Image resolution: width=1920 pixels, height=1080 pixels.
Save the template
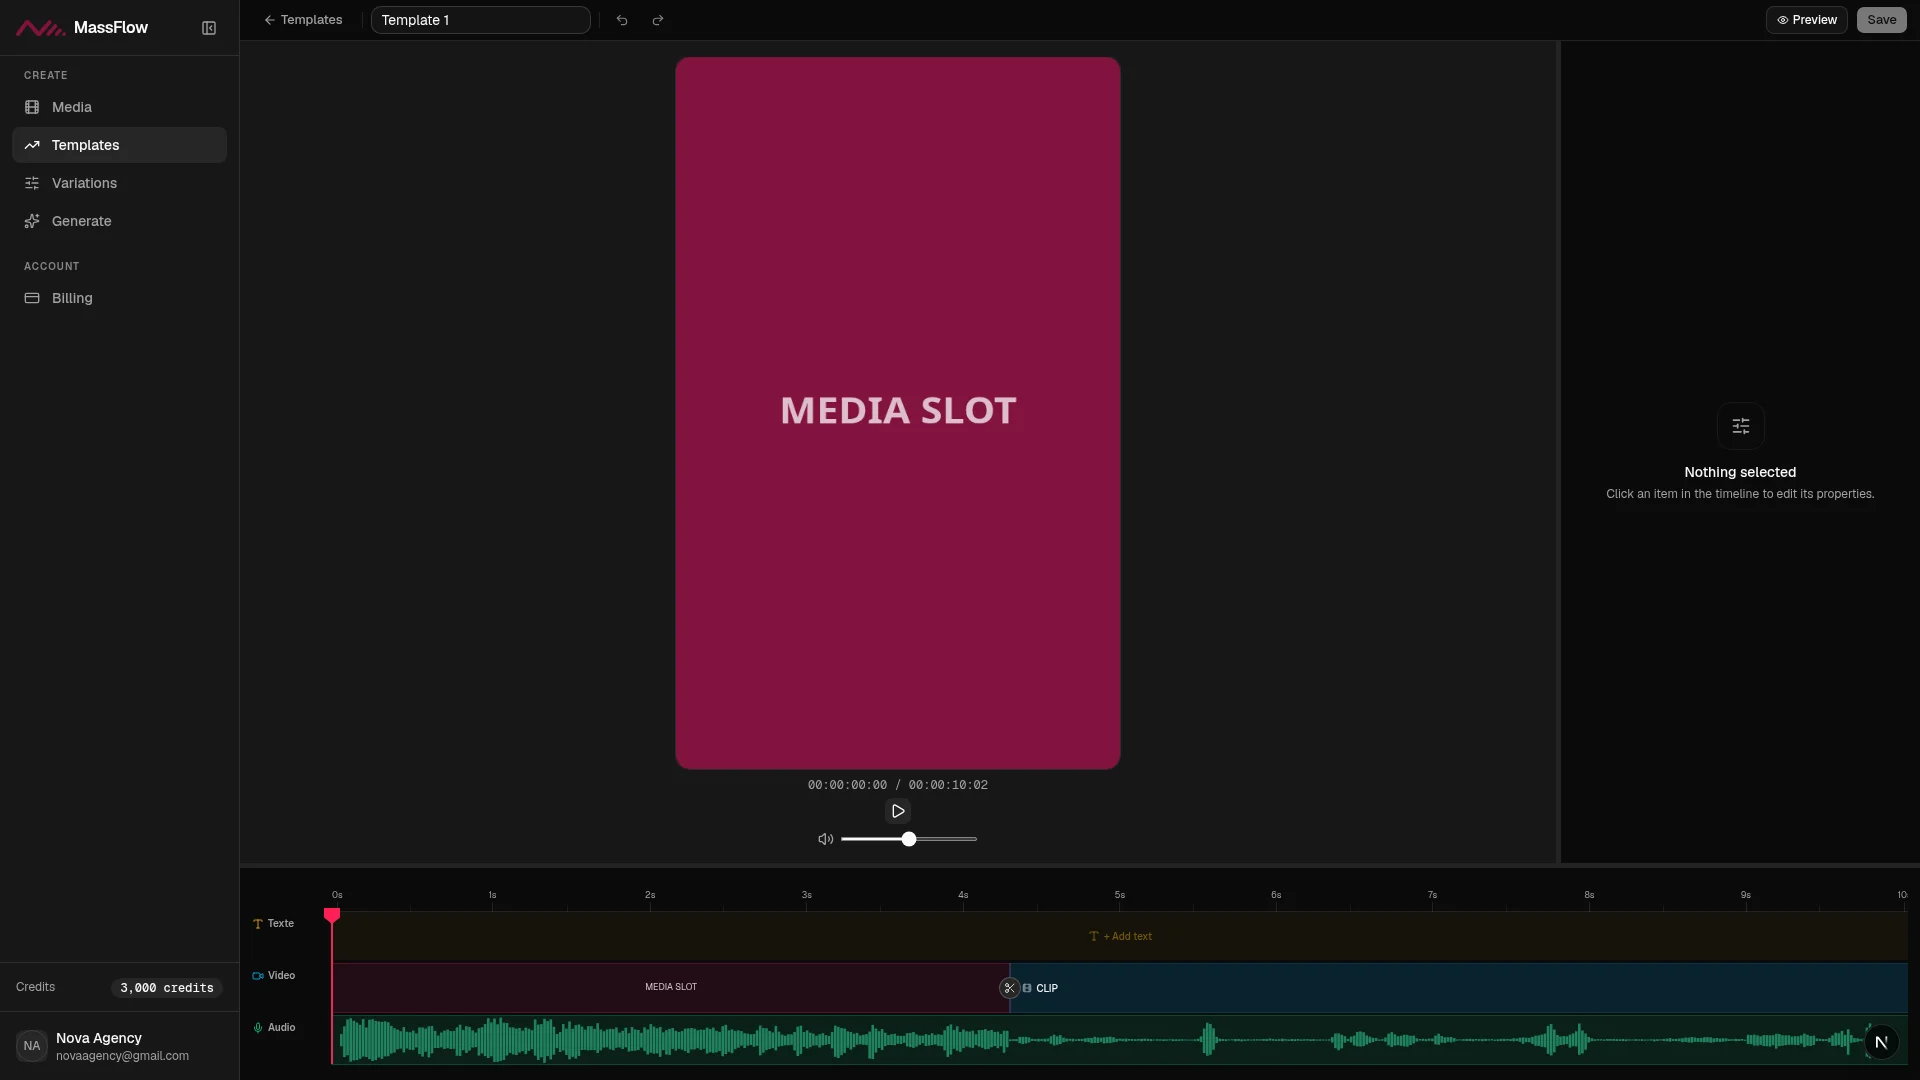(x=1881, y=20)
